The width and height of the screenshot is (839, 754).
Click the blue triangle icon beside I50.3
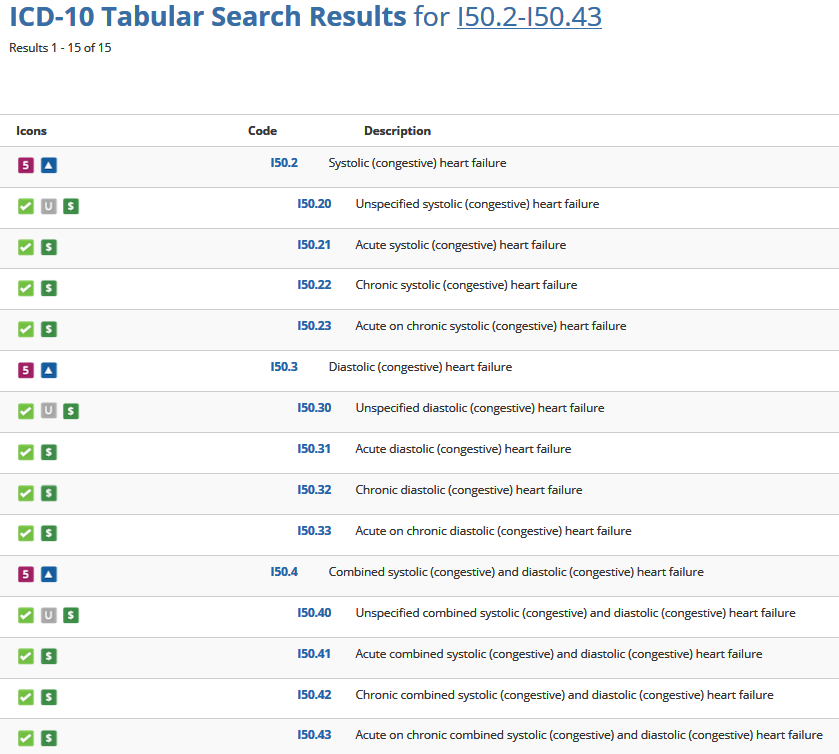pyautogui.click(x=49, y=370)
